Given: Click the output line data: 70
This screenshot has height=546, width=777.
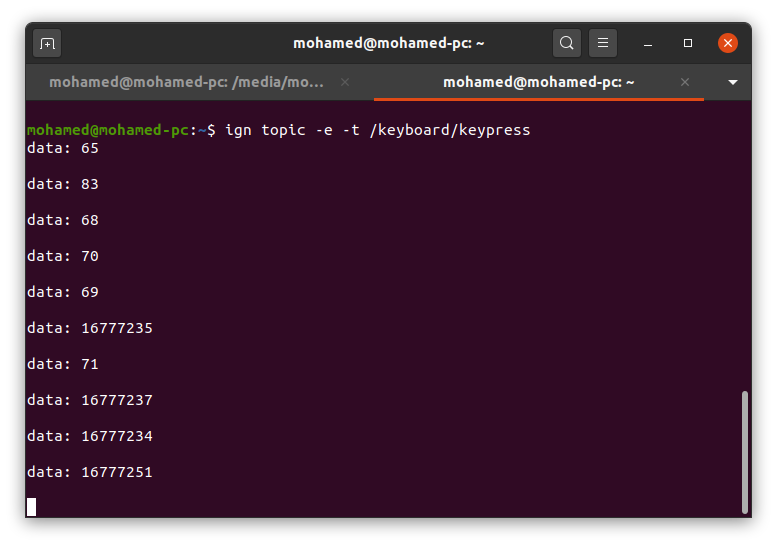Looking at the screenshot, I should [63, 256].
